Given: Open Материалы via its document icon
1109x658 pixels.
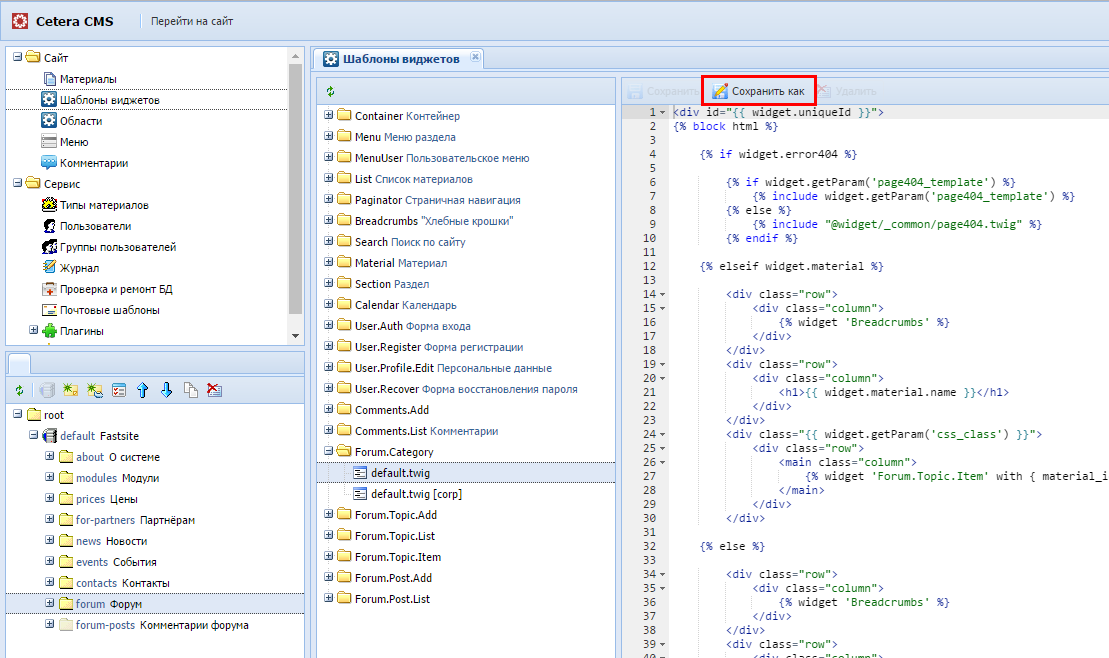Looking at the screenshot, I should coord(49,79).
